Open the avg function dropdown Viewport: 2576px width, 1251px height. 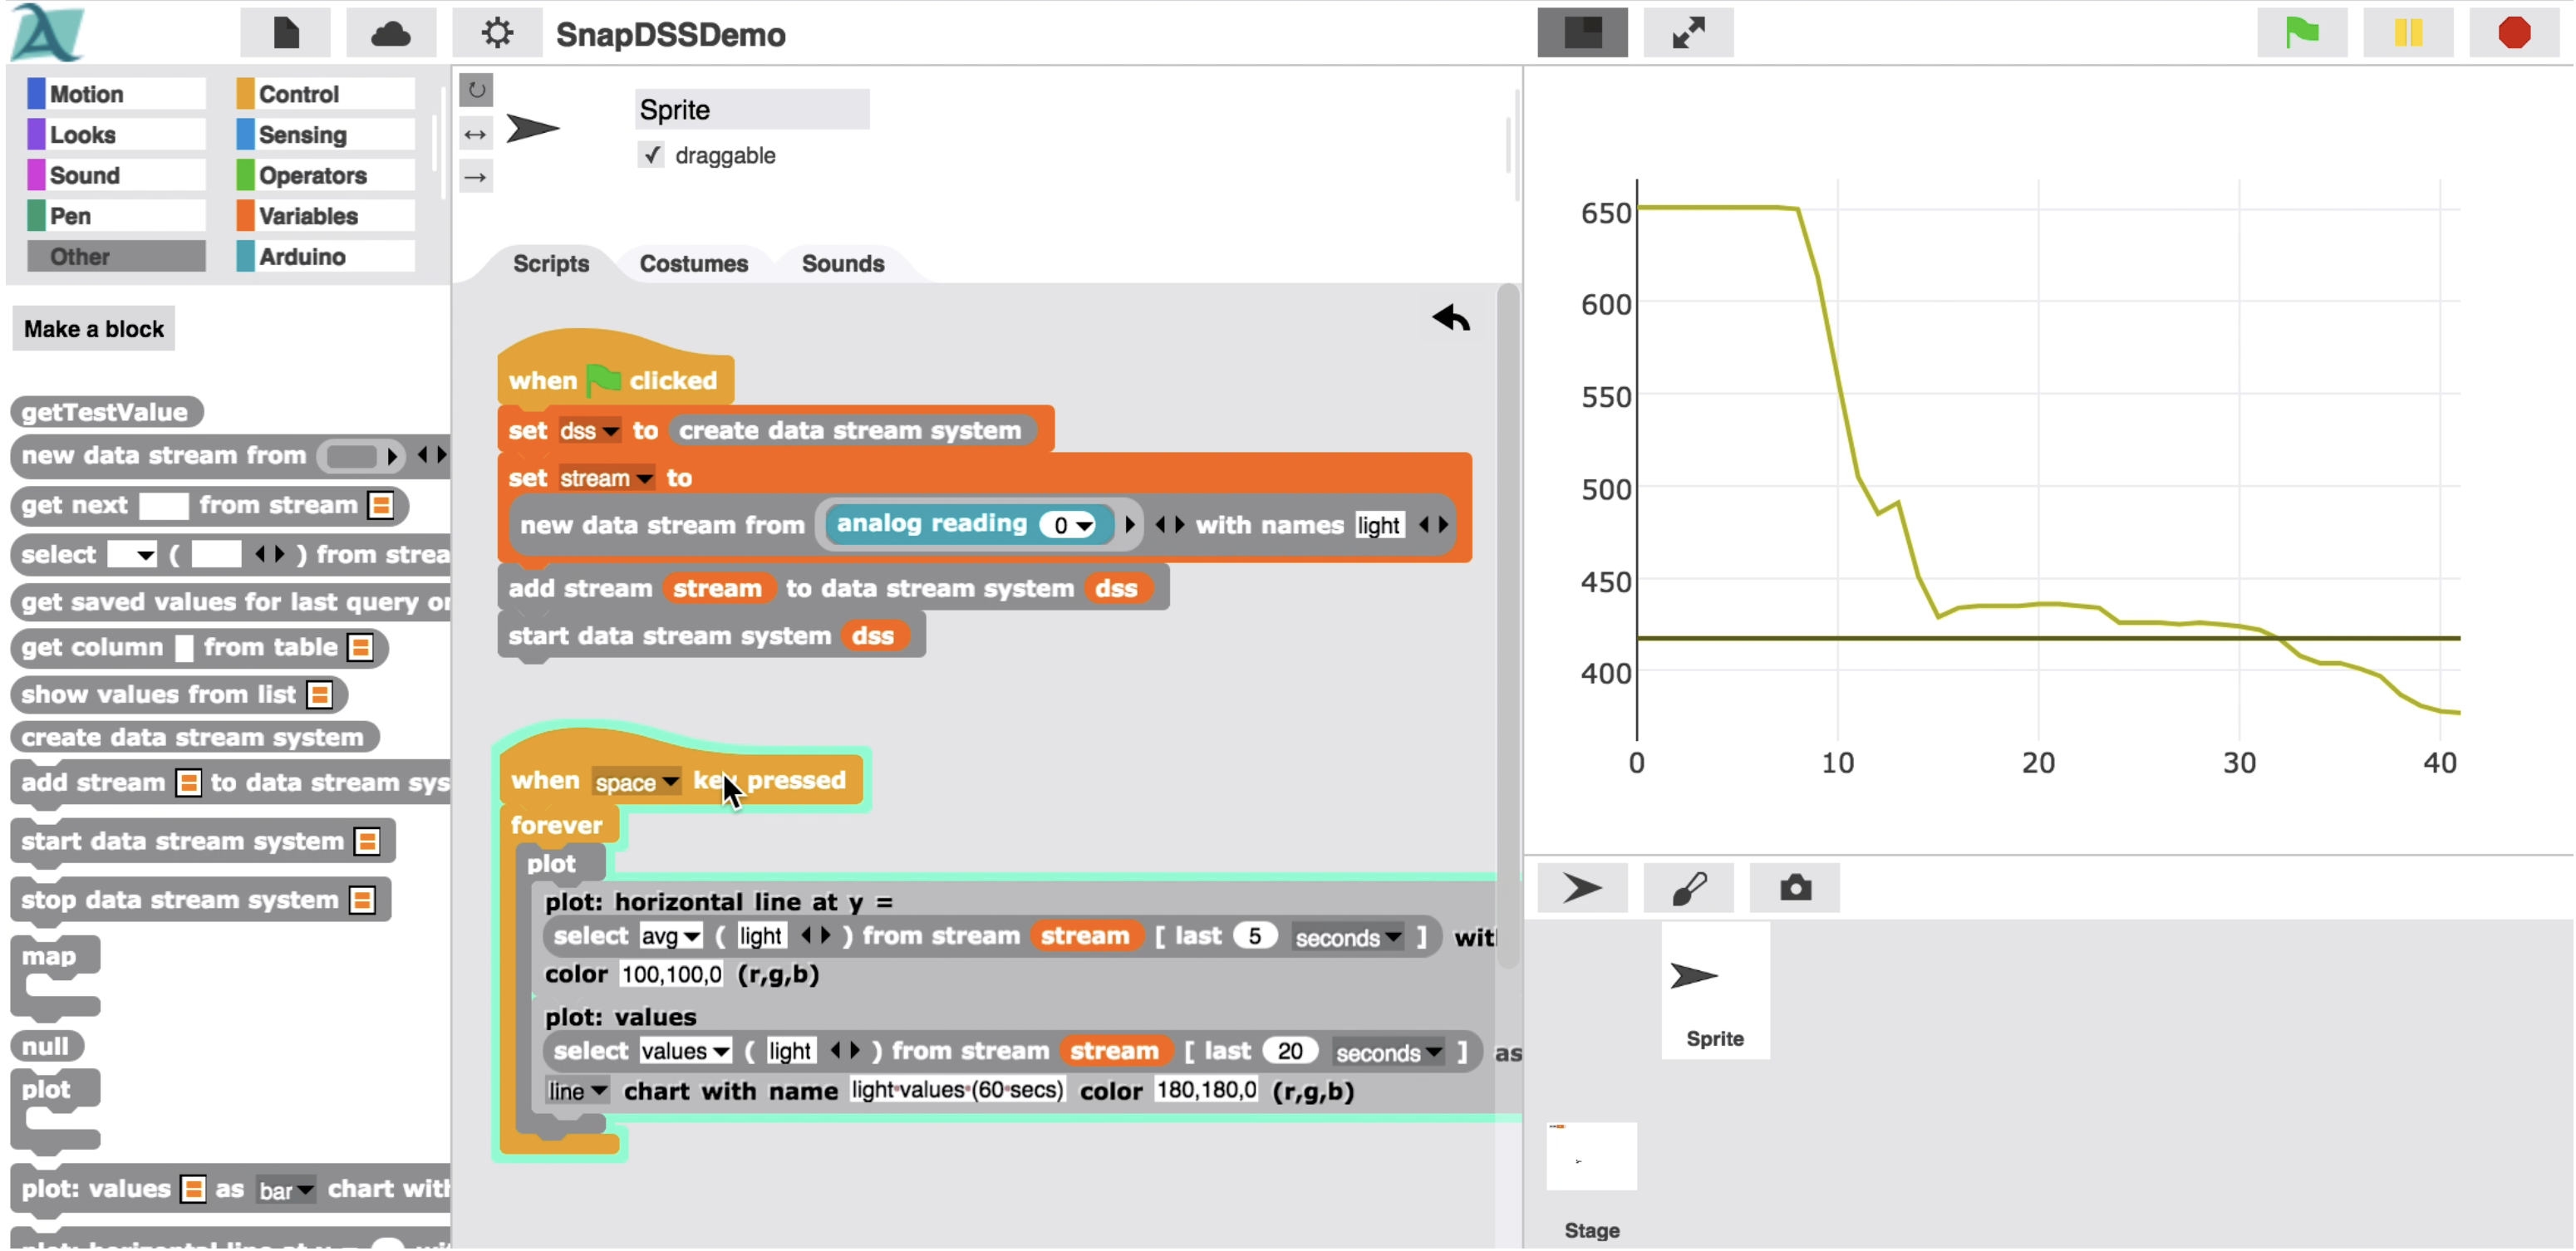coord(691,937)
